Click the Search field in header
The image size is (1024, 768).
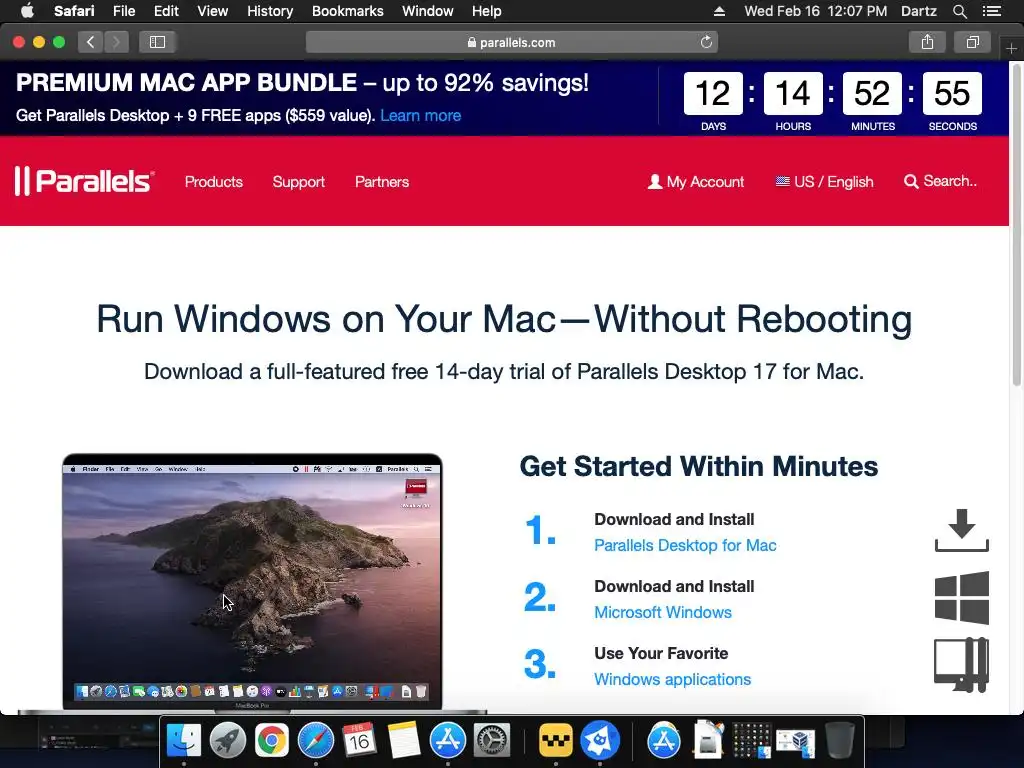coord(940,181)
